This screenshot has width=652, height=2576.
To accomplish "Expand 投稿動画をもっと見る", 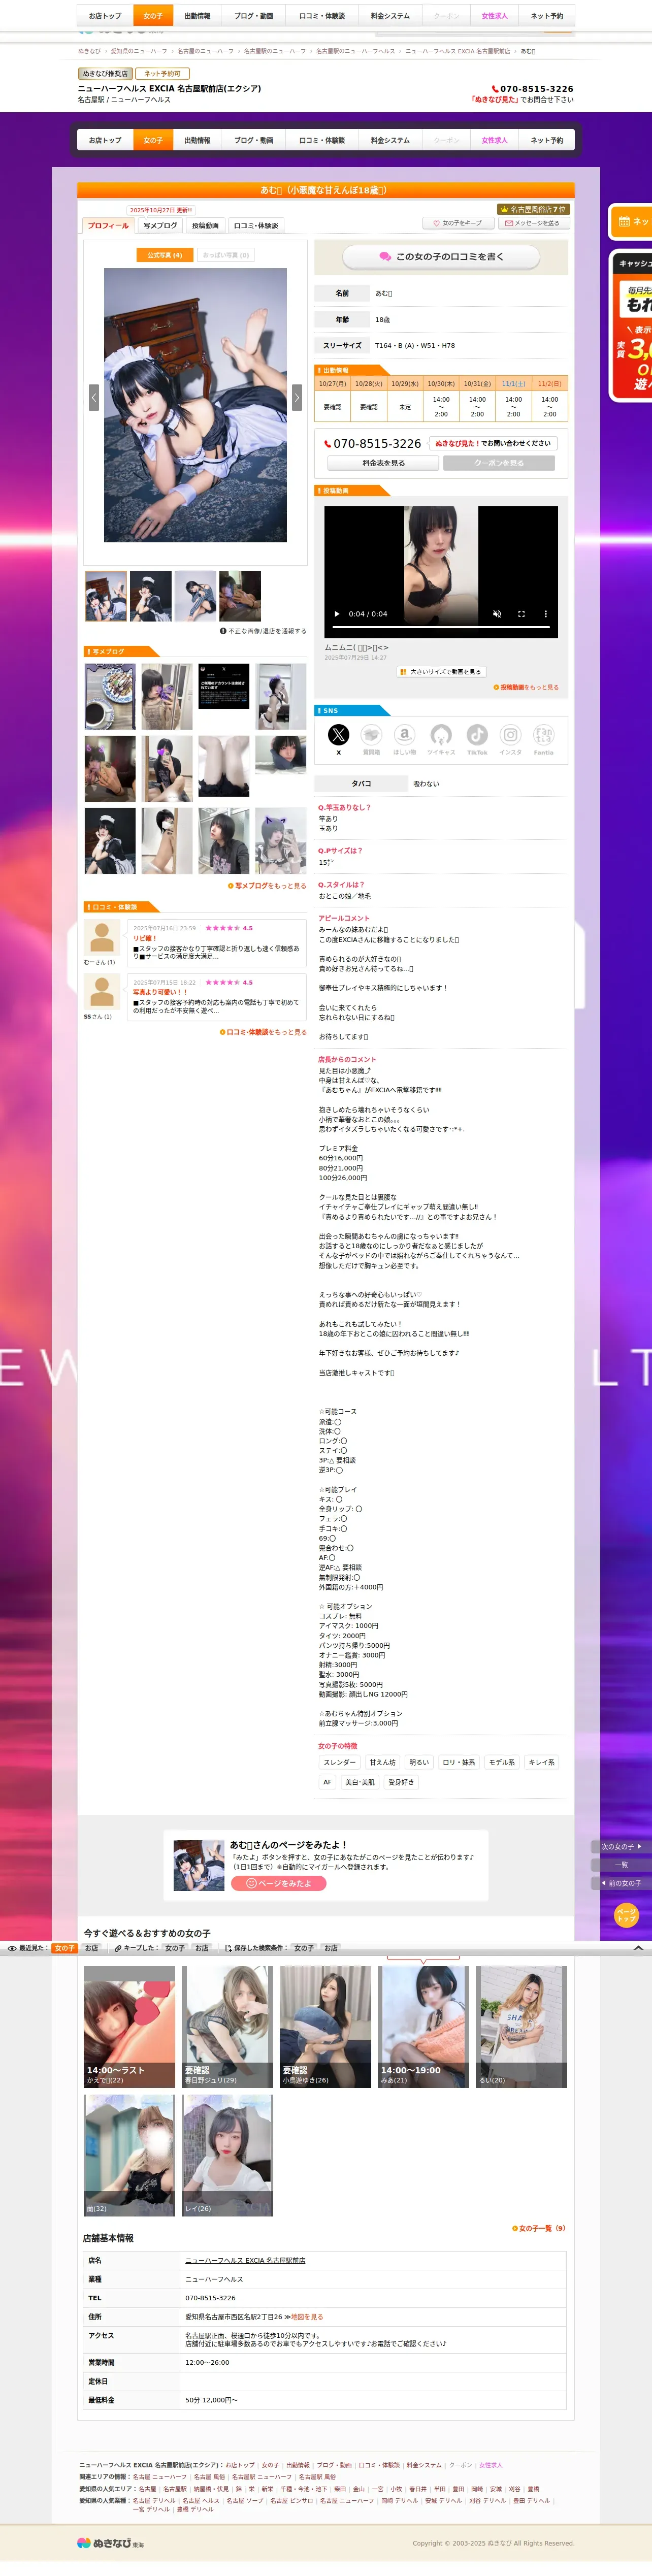I will (x=526, y=688).
